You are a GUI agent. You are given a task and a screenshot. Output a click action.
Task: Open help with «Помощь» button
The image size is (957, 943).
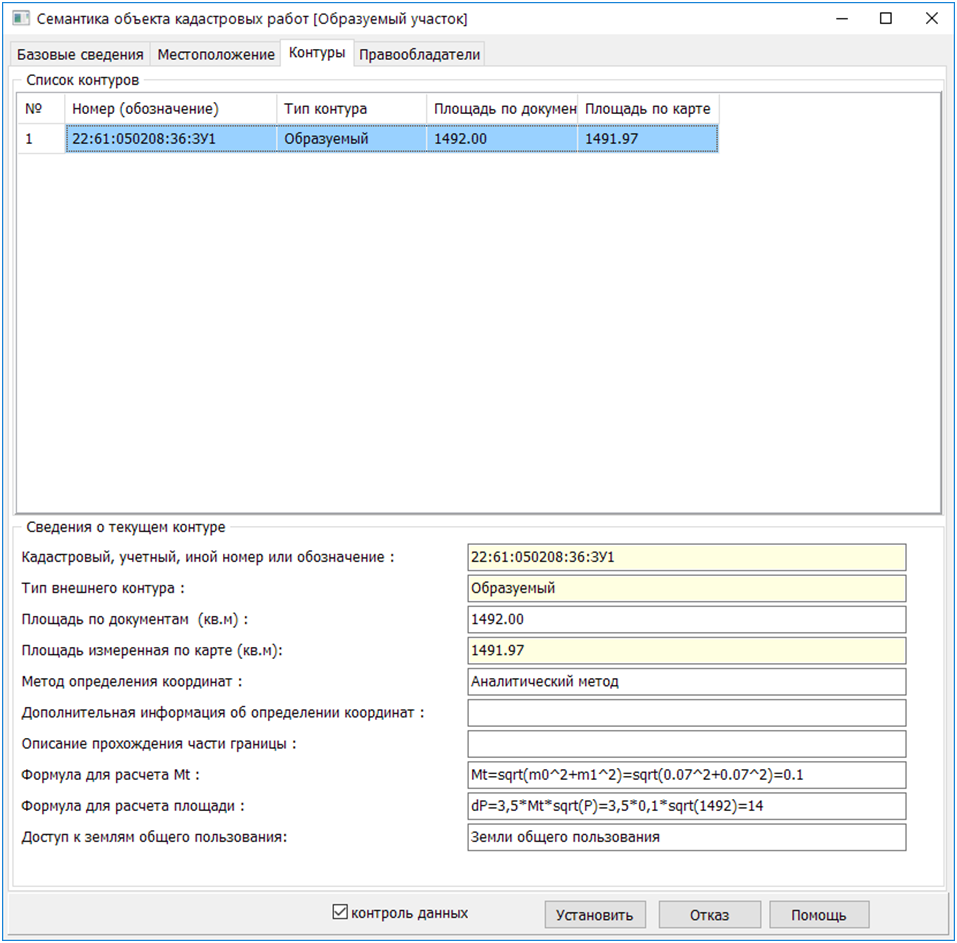pyautogui.click(x=819, y=915)
